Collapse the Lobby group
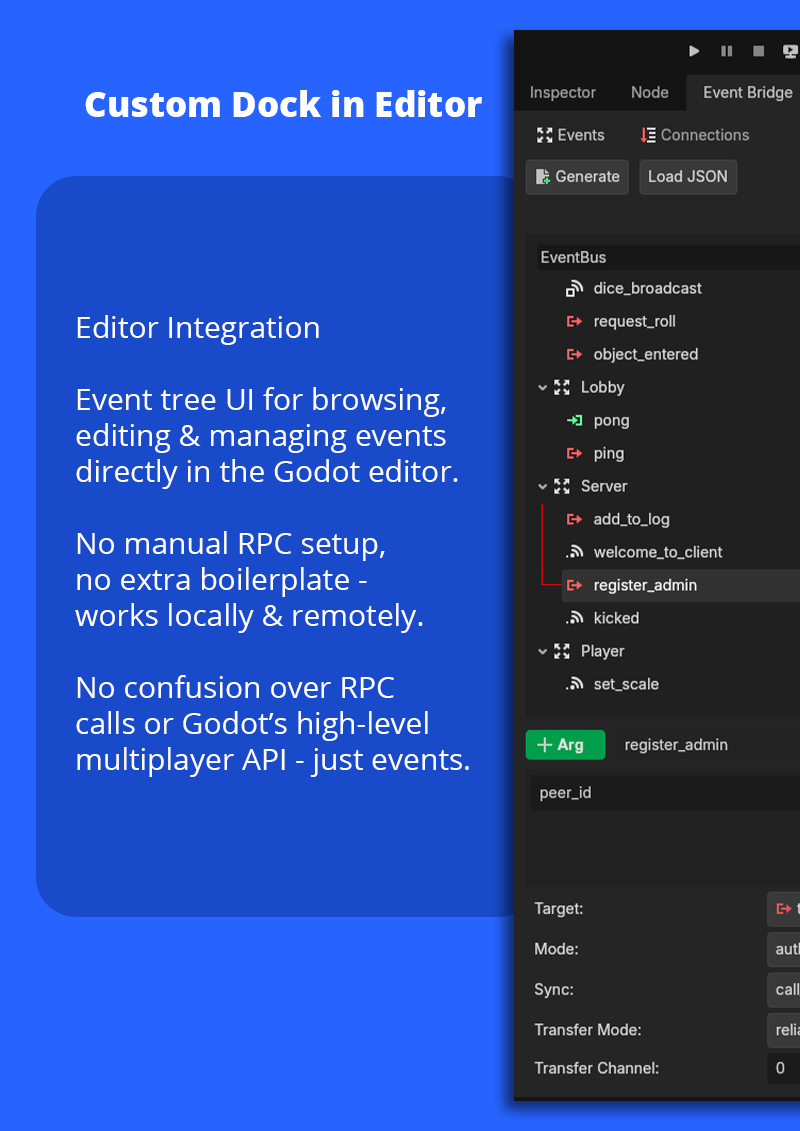This screenshot has height=1131, width=800. (x=542, y=387)
